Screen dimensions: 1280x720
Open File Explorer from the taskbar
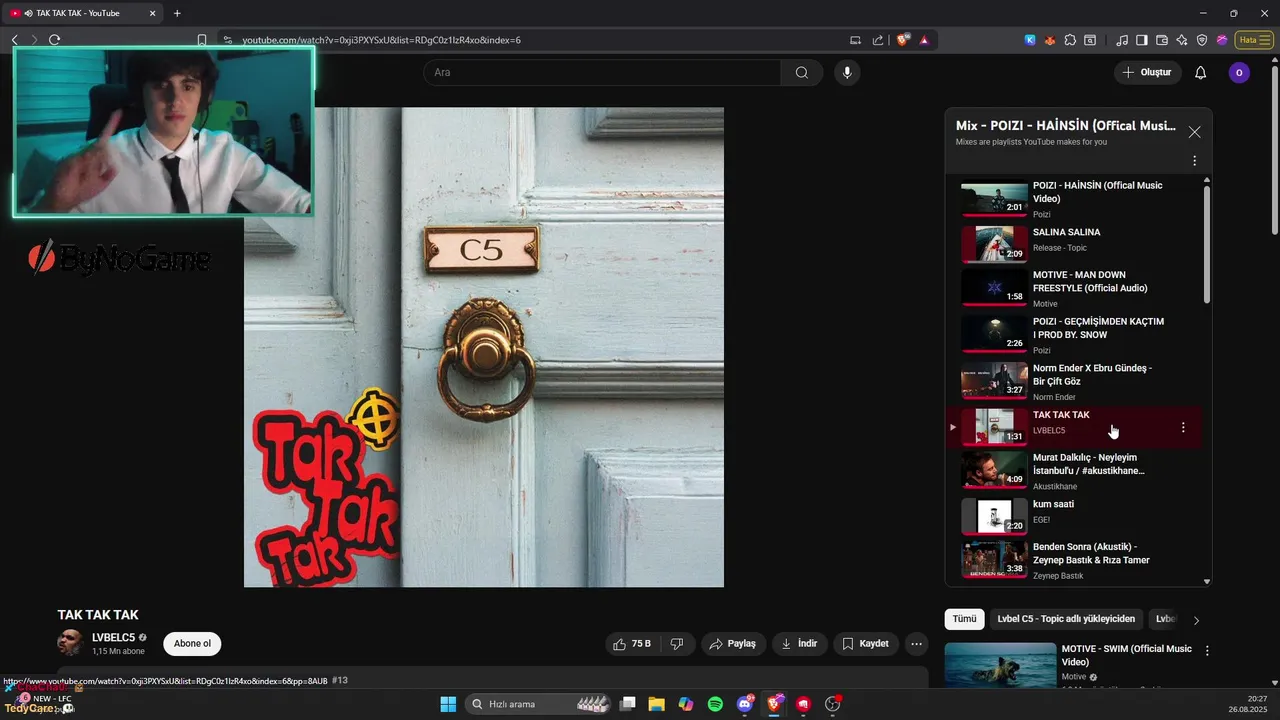[656, 704]
